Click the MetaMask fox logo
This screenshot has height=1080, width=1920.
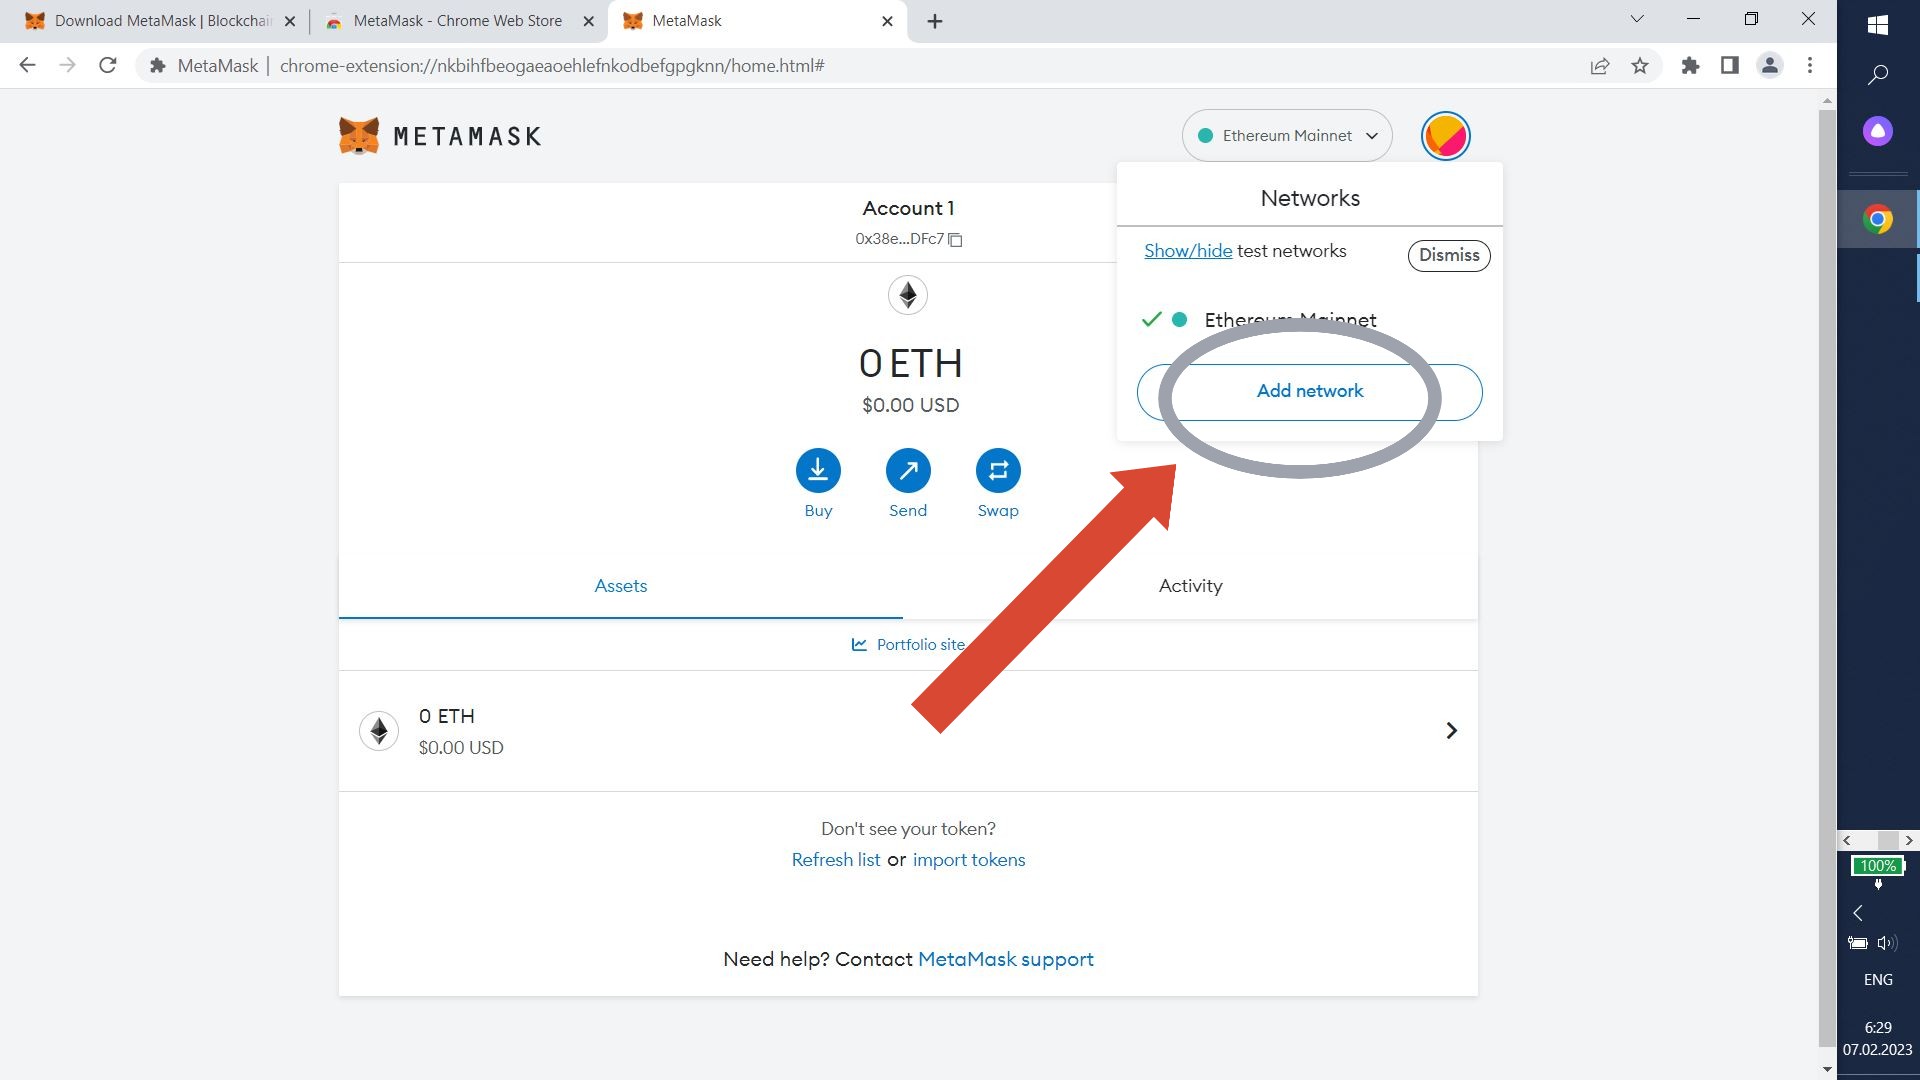pos(359,136)
